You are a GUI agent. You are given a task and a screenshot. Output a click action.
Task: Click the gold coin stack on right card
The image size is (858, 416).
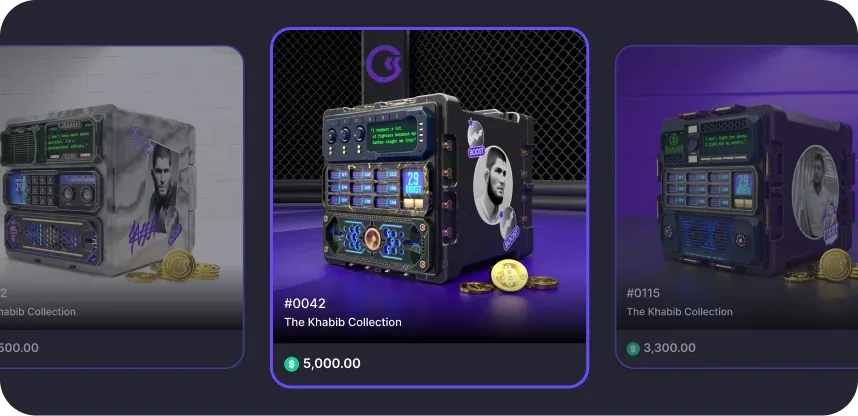(830, 267)
